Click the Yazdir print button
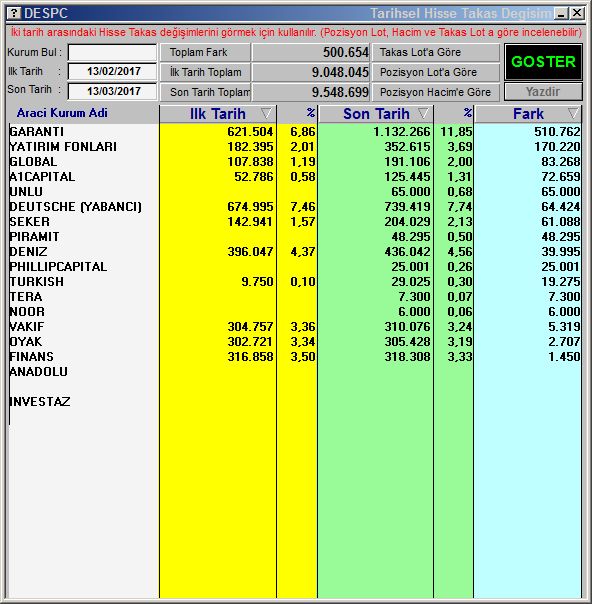The width and height of the screenshot is (592, 604). (543, 92)
